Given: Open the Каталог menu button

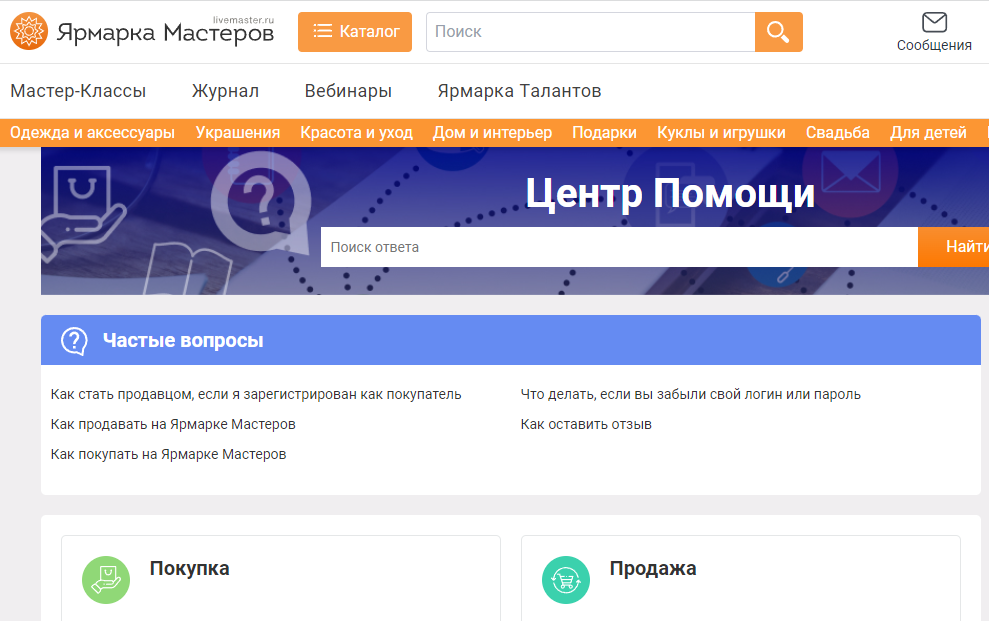Looking at the screenshot, I should tap(355, 32).
